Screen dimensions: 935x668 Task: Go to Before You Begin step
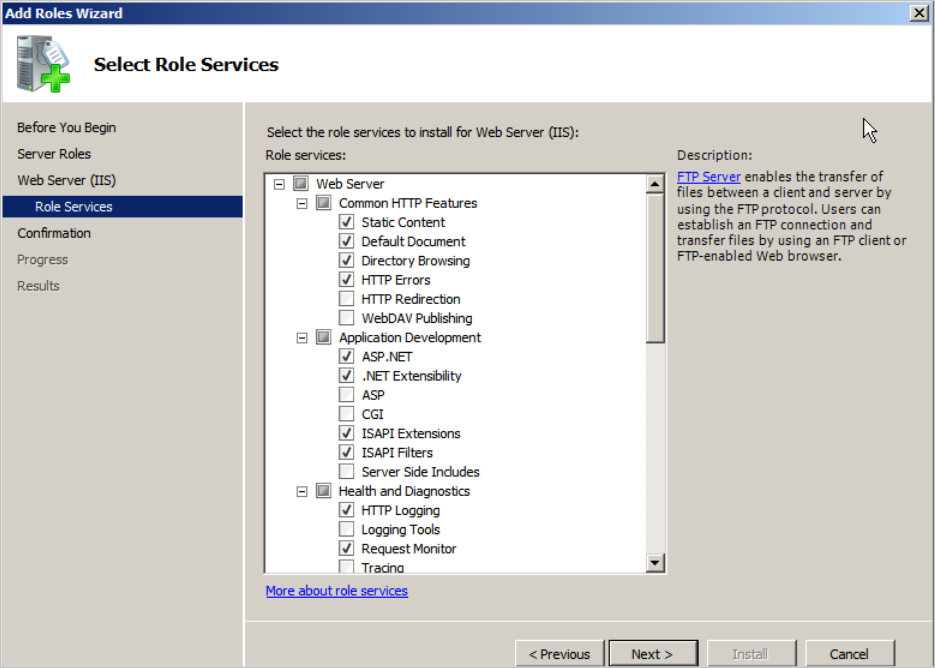[66, 128]
